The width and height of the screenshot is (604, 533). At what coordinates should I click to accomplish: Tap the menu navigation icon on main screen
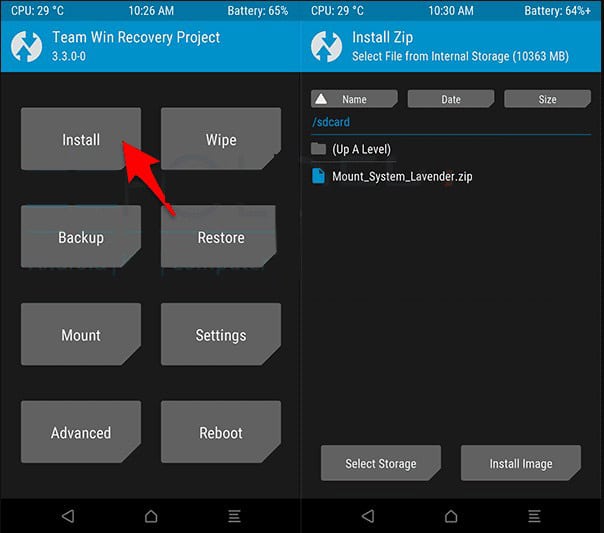234,516
